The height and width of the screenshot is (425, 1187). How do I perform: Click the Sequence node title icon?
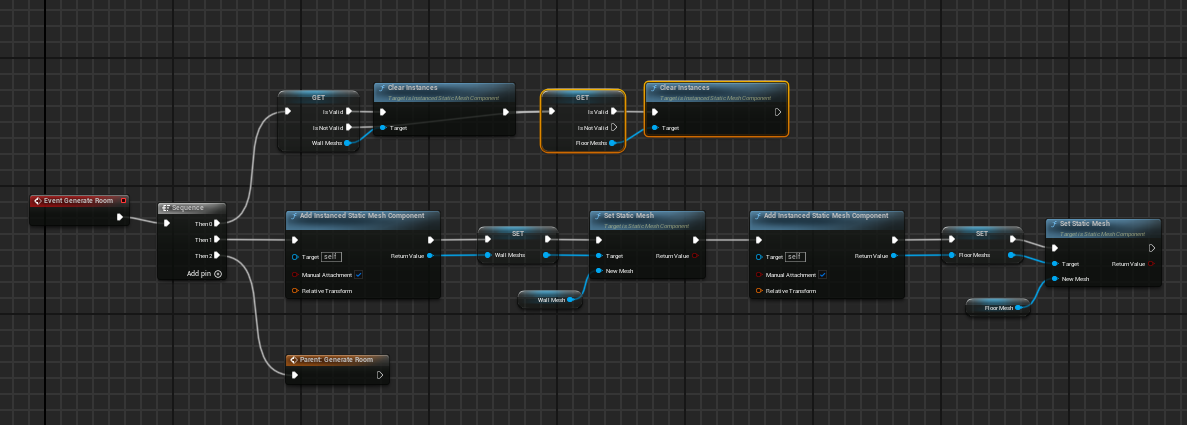tap(166, 208)
